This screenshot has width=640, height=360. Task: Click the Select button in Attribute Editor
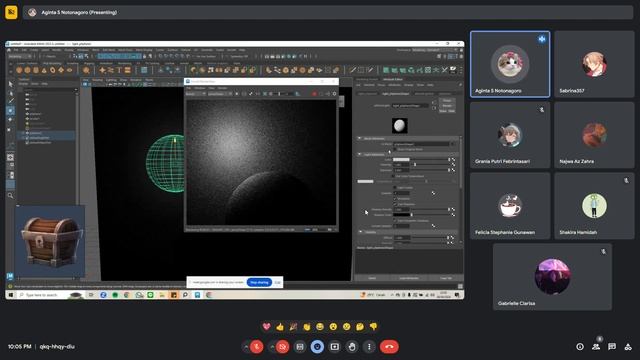click(x=372, y=278)
